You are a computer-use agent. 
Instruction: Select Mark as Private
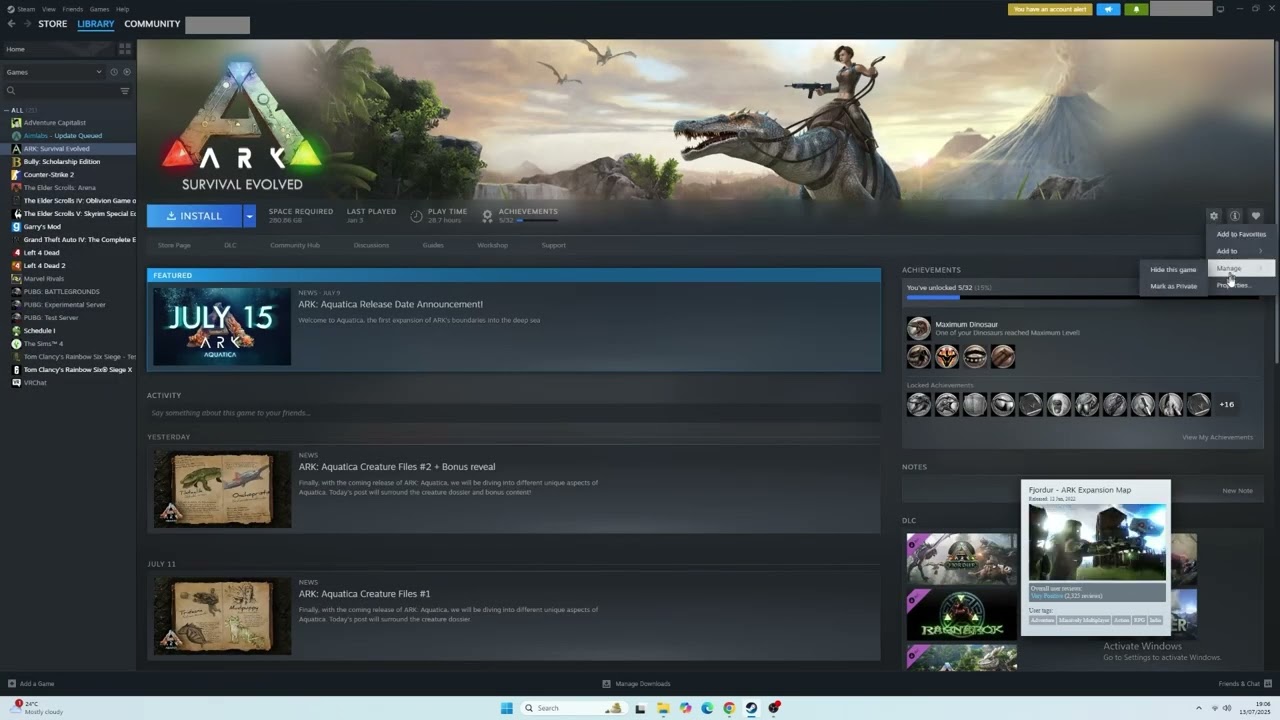click(1173, 286)
